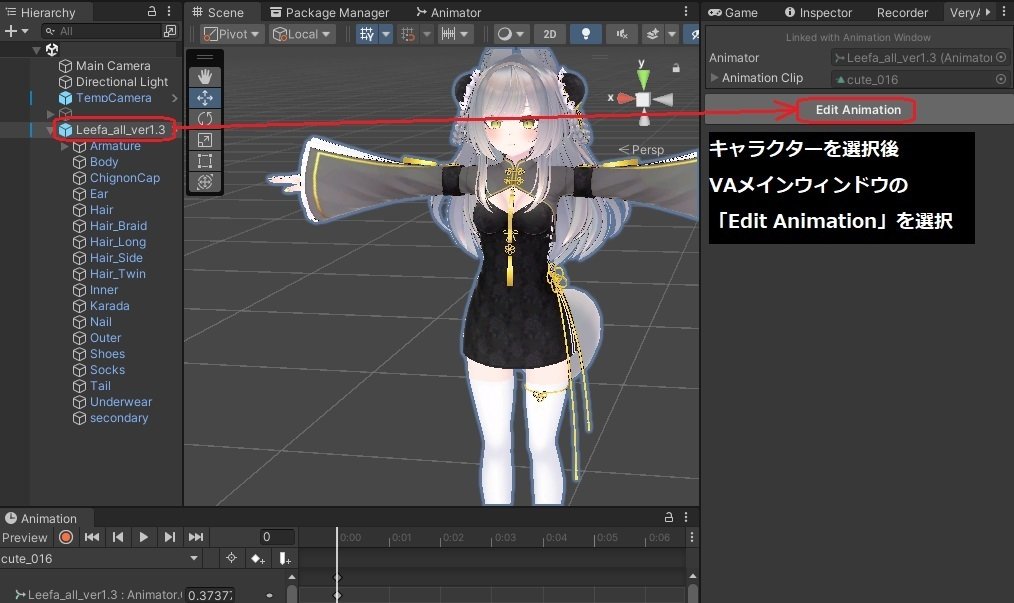Toggle the scene gizmo rotation lock

676,67
